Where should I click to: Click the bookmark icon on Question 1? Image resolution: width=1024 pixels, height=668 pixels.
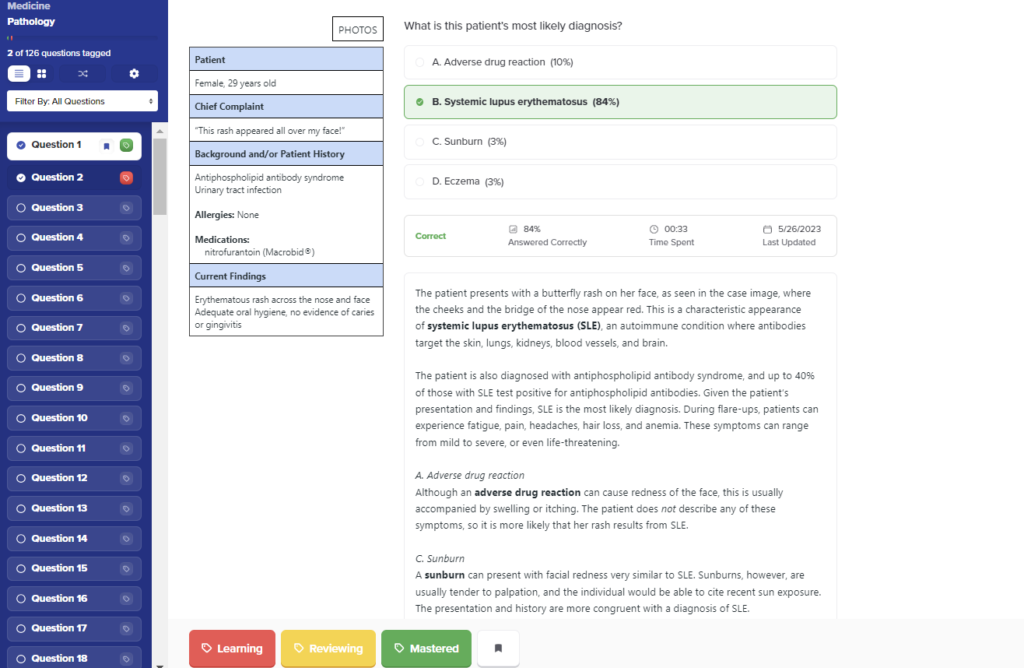tap(107, 146)
